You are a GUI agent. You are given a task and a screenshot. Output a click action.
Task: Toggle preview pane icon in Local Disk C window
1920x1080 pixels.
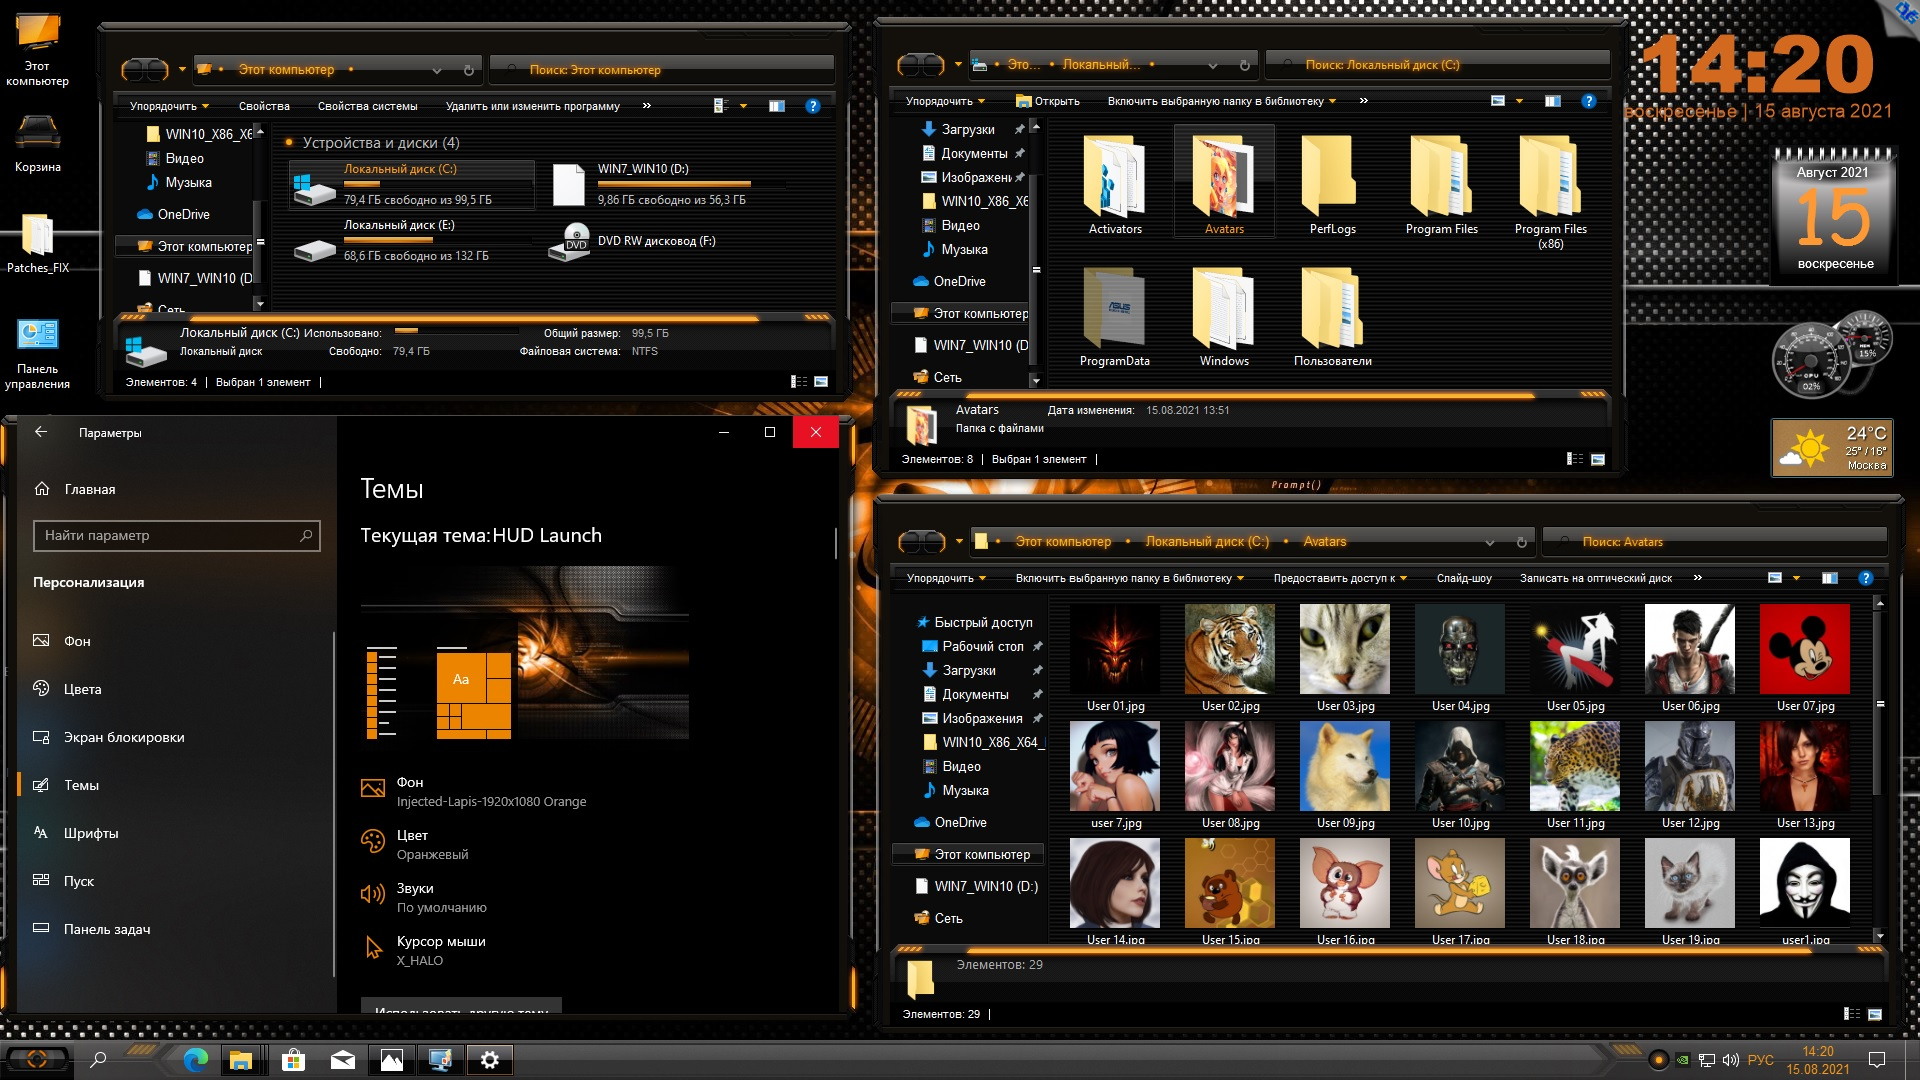click(x=1552, y=101)
